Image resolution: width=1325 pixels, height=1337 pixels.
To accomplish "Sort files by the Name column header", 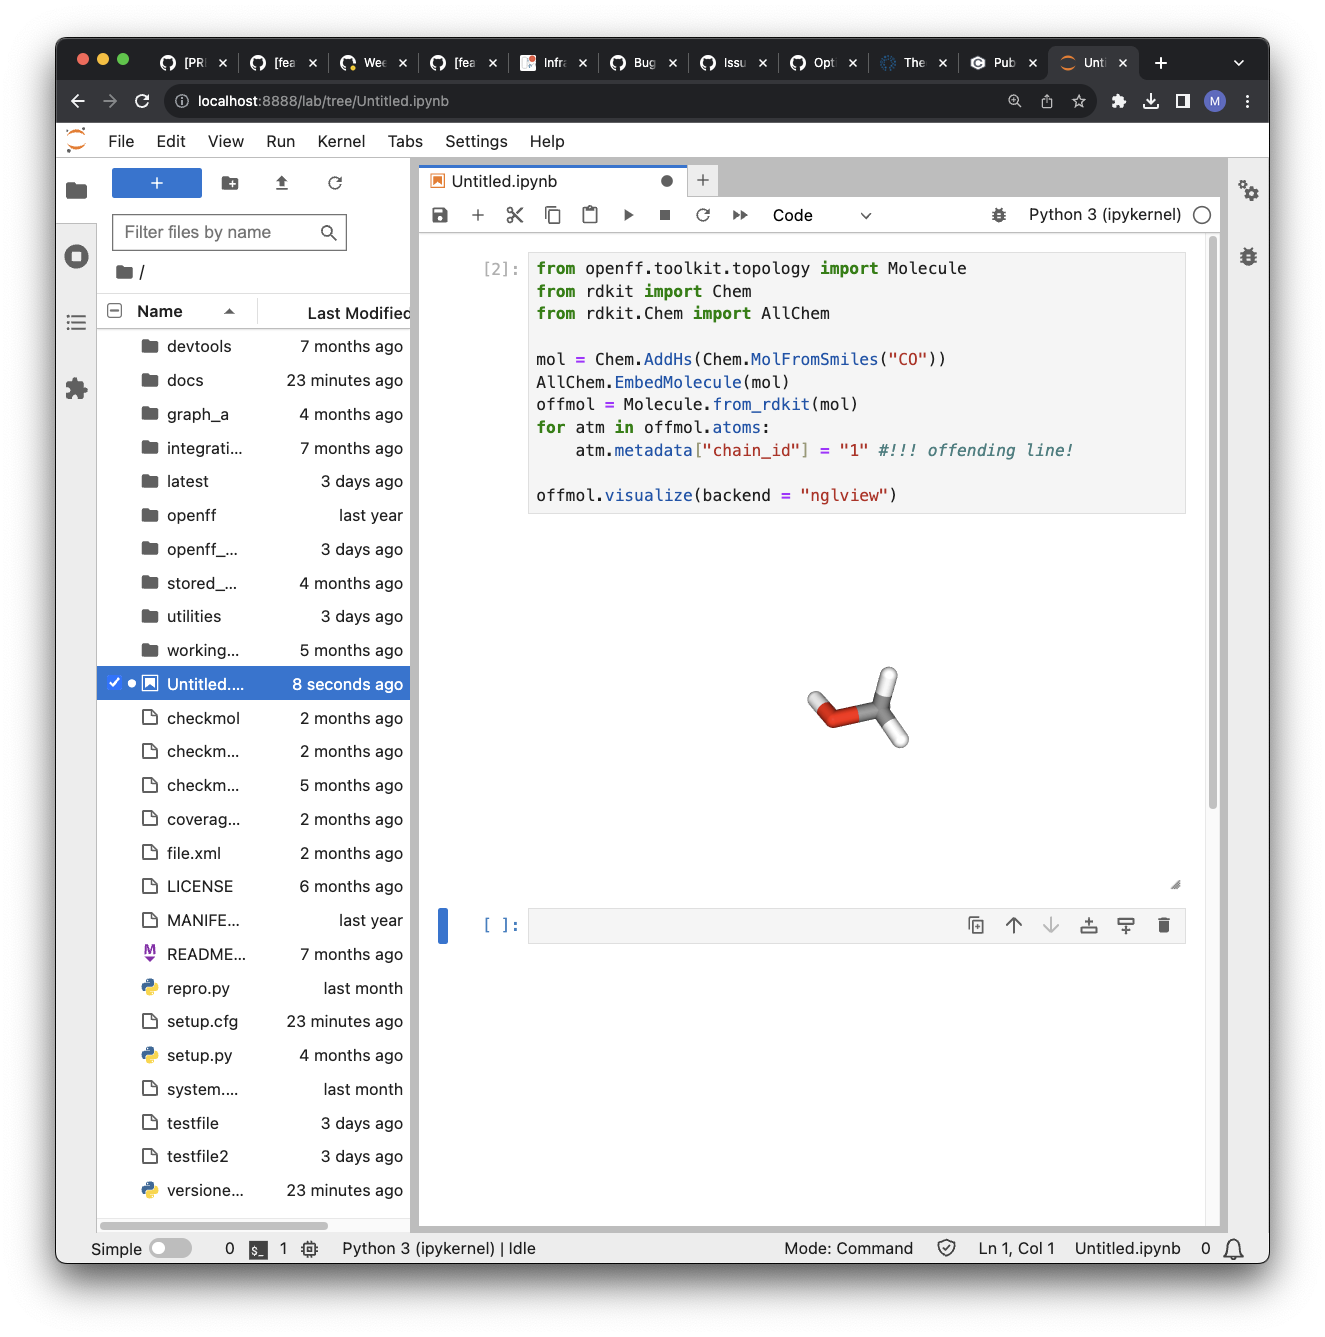I will (x=160, y=311).
